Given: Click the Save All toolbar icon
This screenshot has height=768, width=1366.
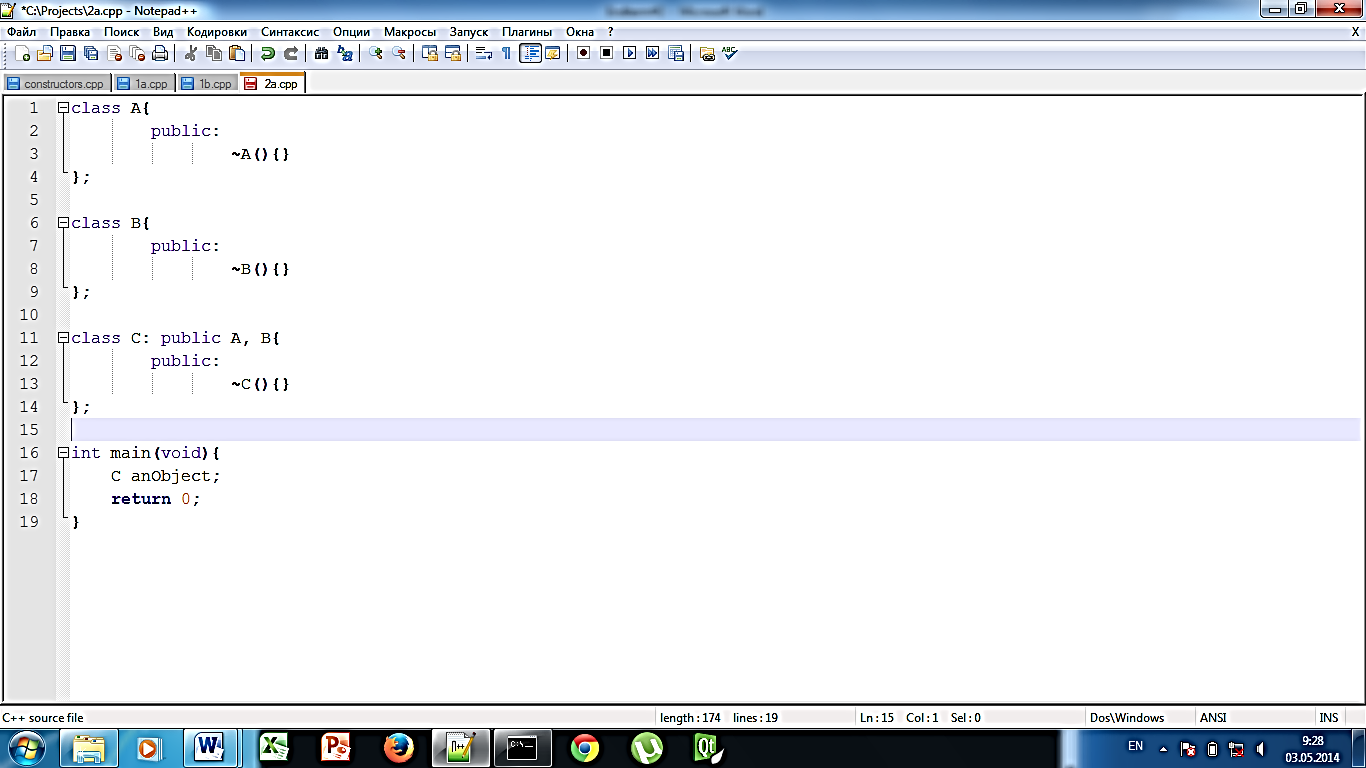Looking at the screenshot, I should tap(91, 53).
